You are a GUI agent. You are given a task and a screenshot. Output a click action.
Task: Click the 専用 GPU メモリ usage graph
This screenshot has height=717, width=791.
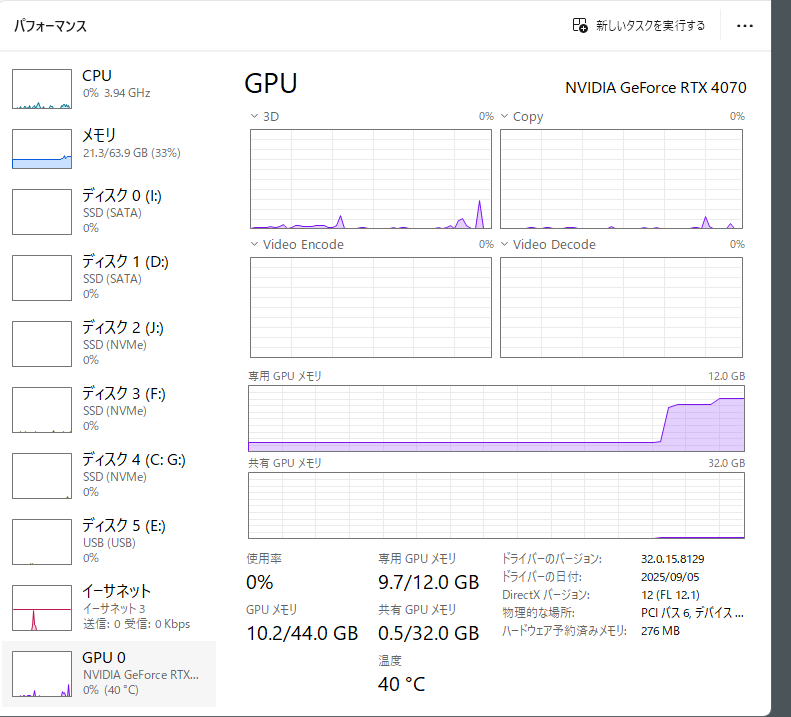(496, 419)
